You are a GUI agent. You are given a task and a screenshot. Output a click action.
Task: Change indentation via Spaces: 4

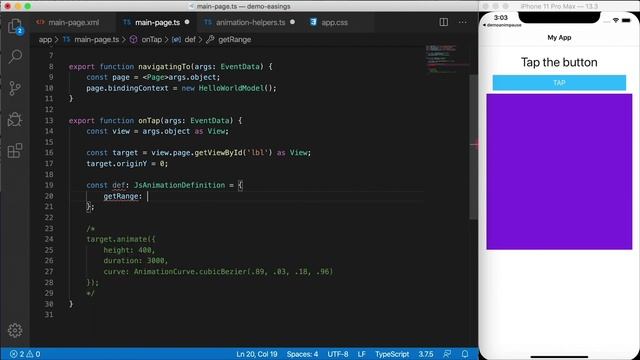(302, 354)
